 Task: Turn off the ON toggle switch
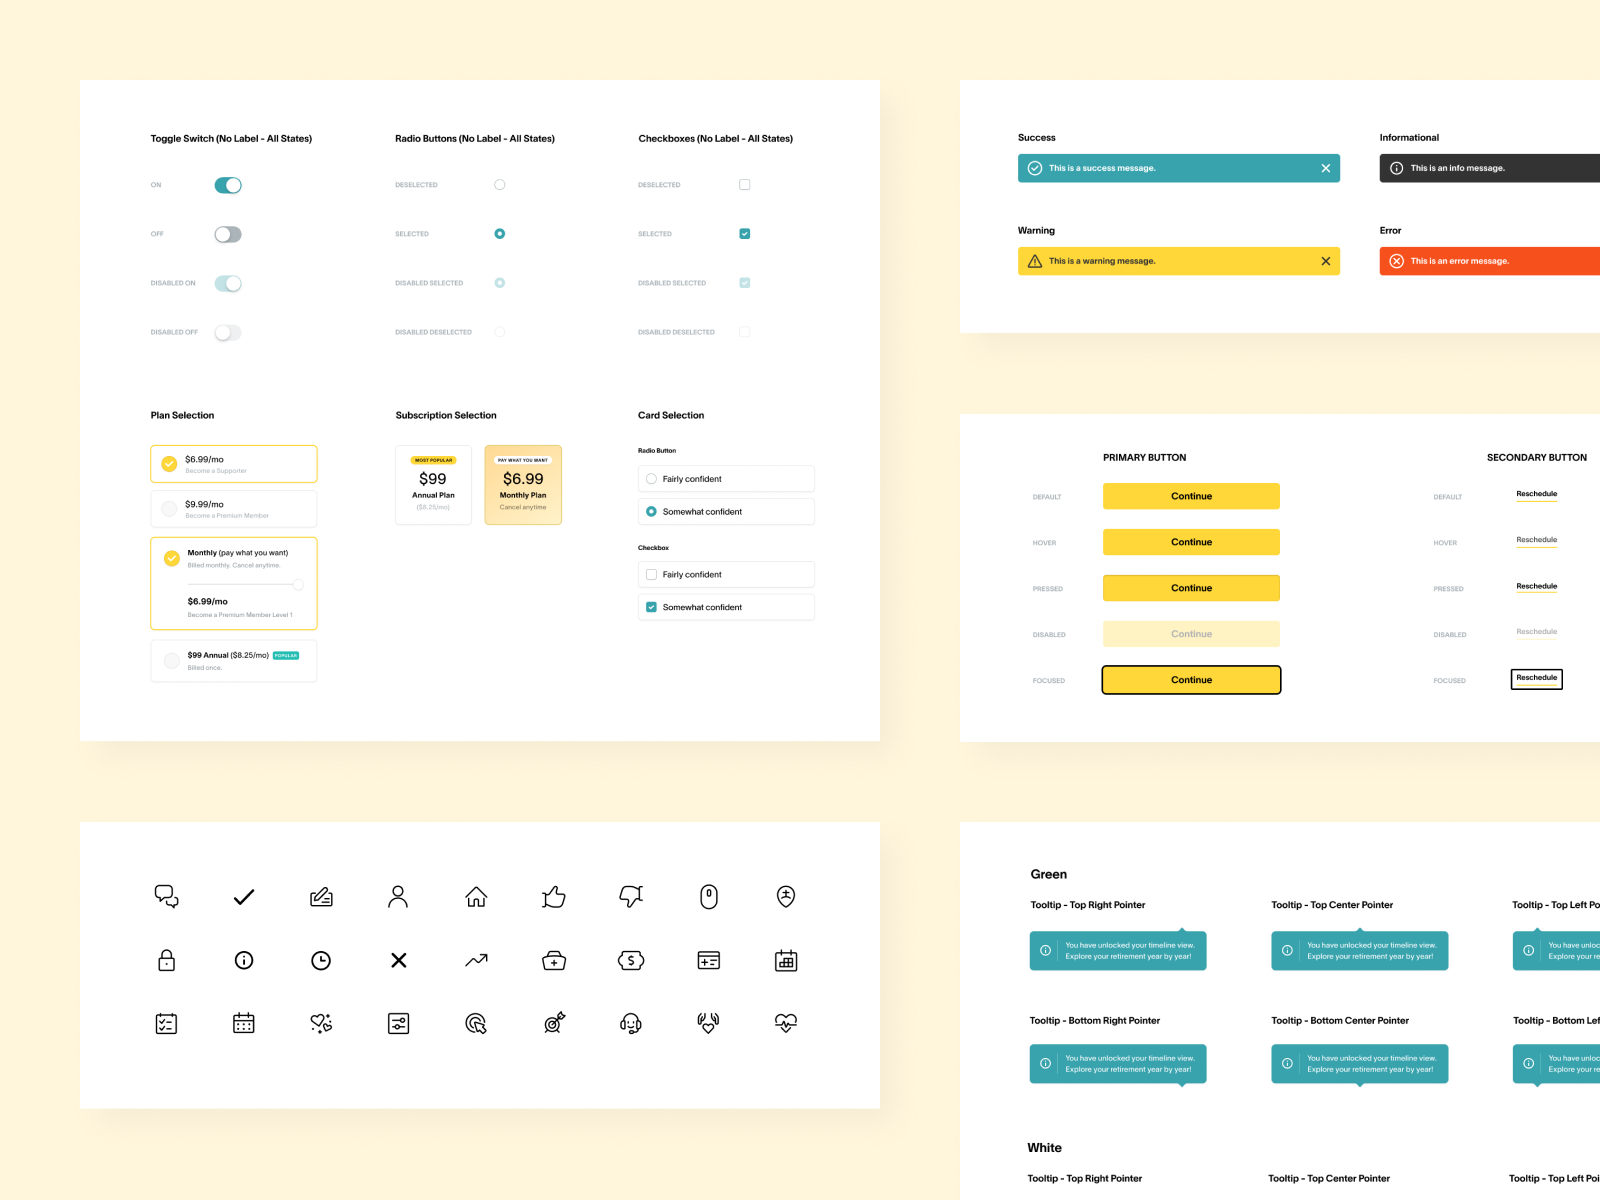(x=228, y=184)
